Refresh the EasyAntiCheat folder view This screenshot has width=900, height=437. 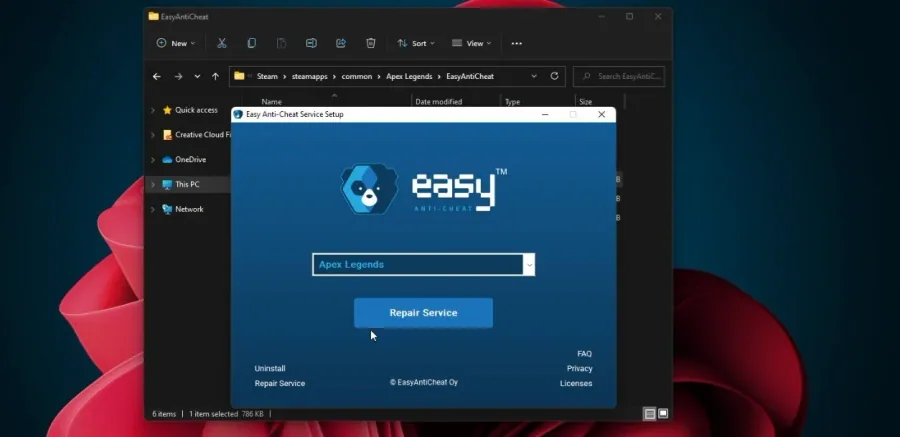(x=554, y=76)
